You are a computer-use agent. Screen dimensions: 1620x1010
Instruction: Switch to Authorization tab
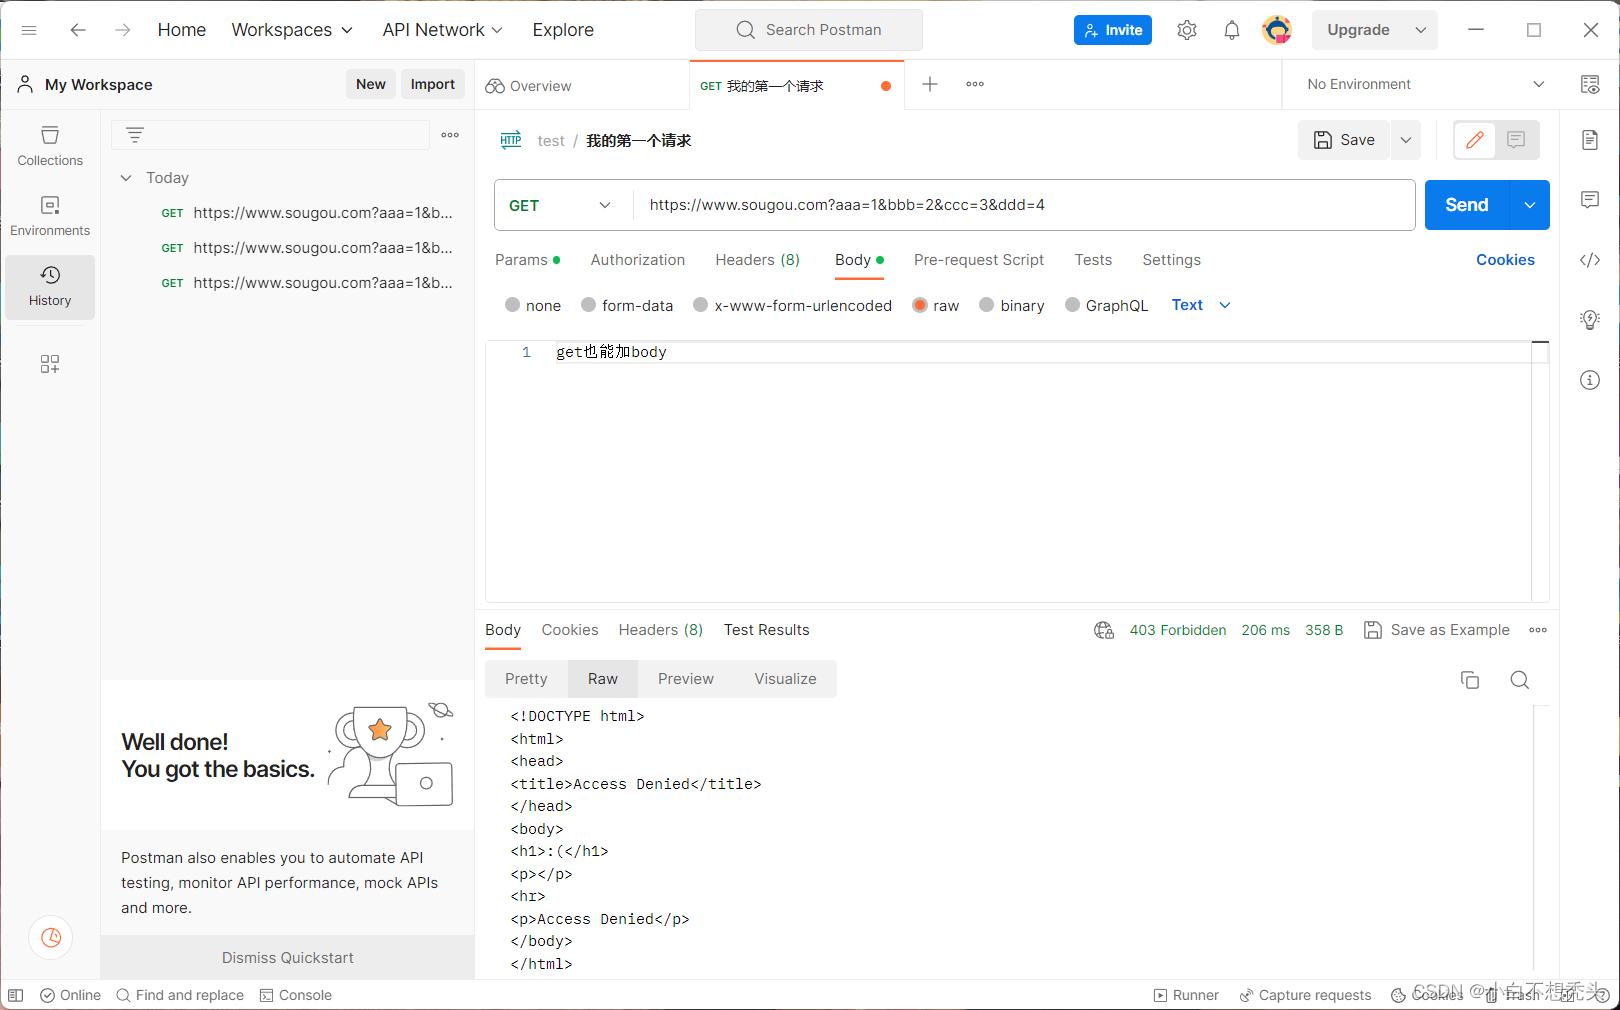click(638, 260)
